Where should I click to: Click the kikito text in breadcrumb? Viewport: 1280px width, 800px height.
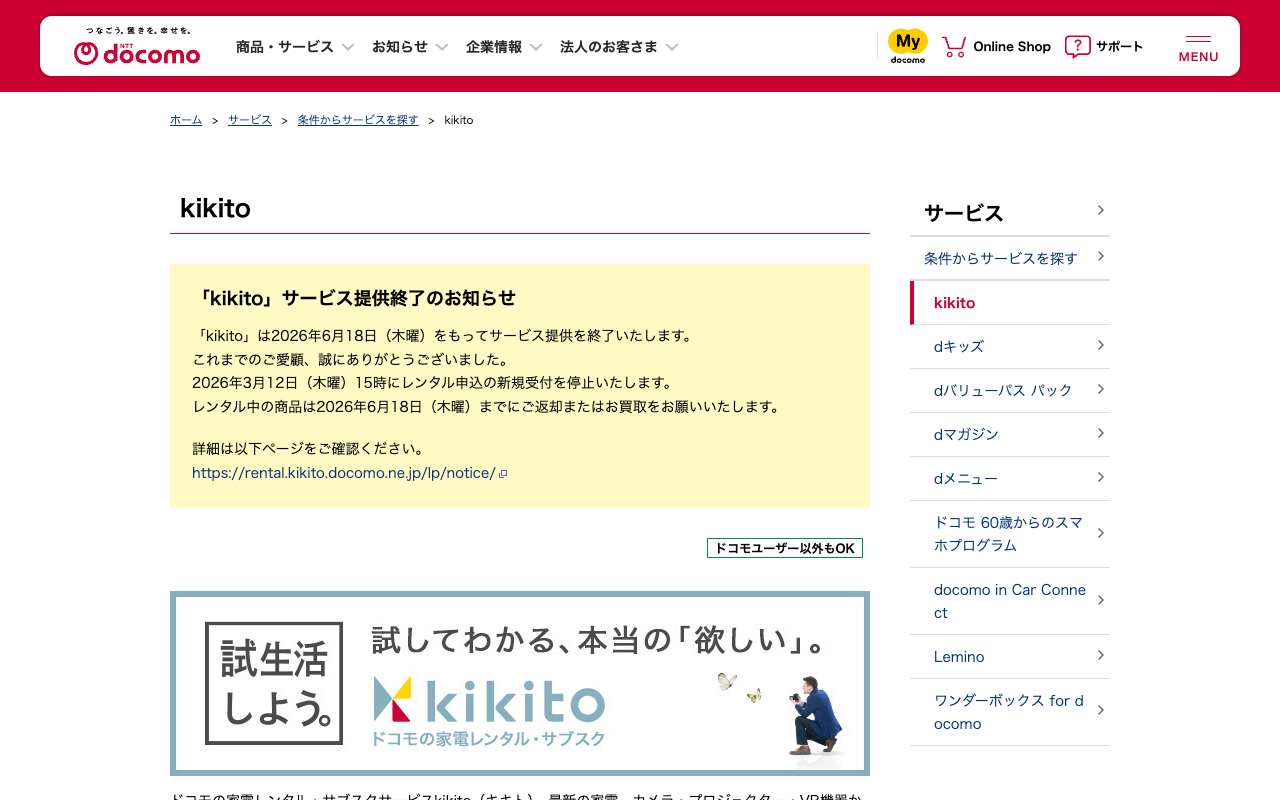click(459, 120)
